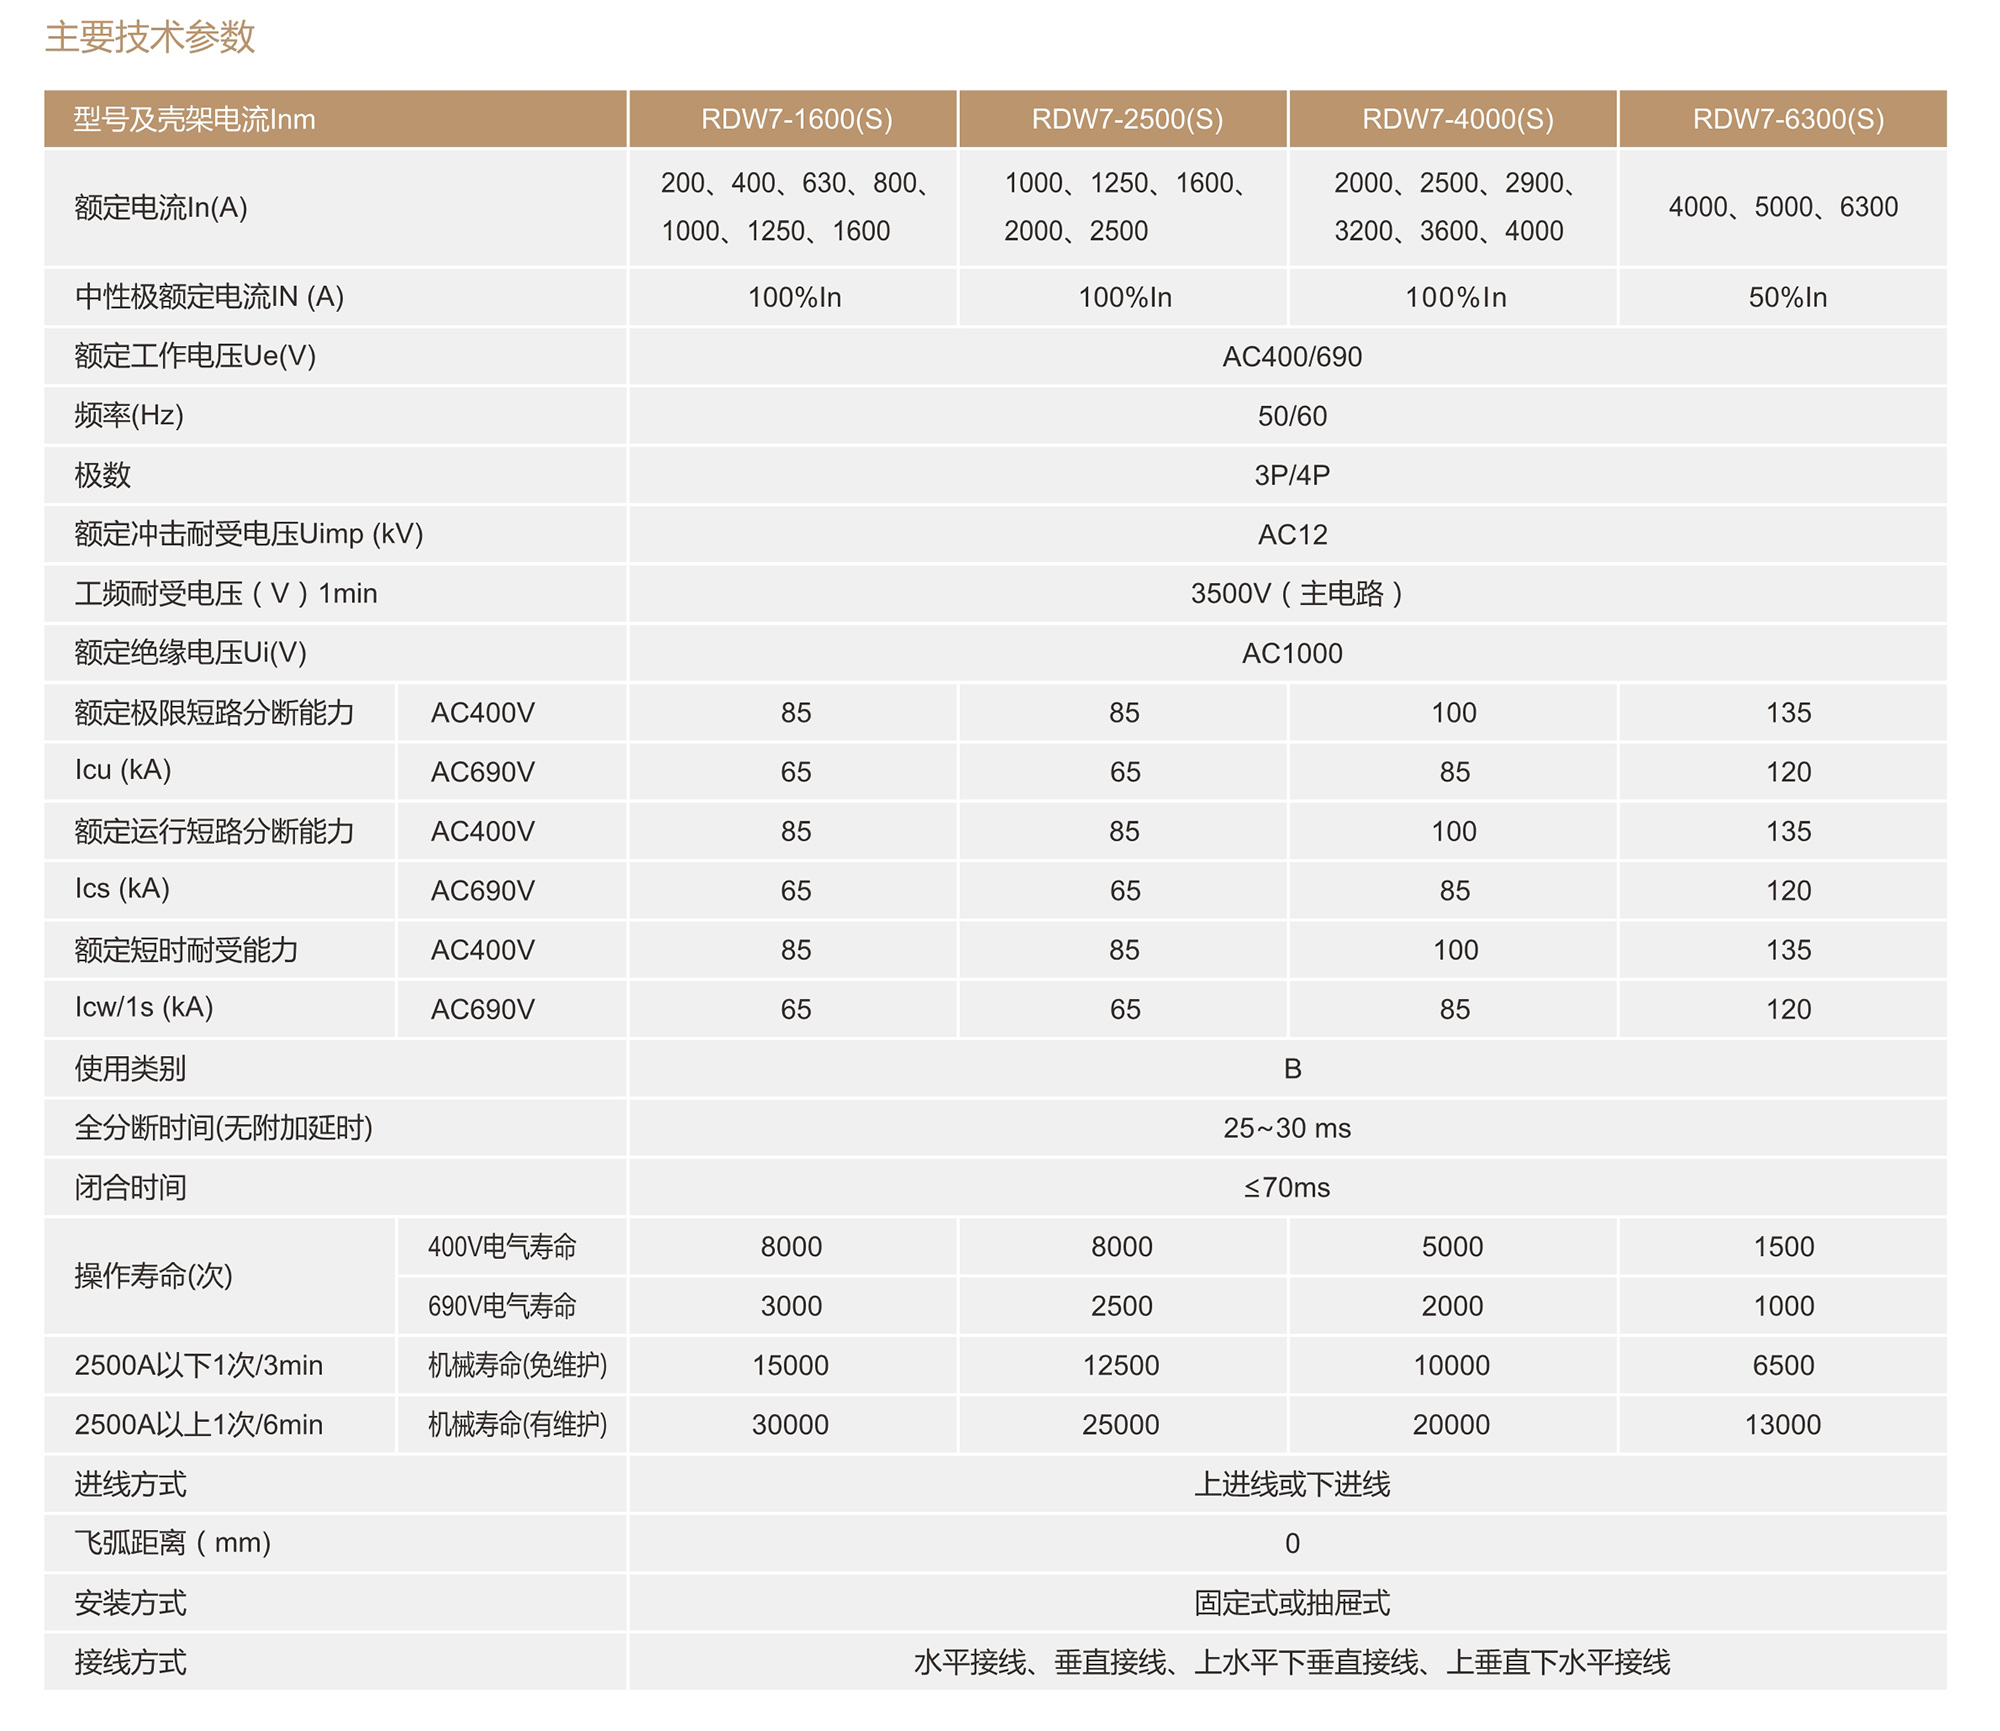Click the RDW7-4000(S) column header
Image resolution: width=2000 pixels, height=1731 pixels.
pyautogui.click(x=1457, y=119)
